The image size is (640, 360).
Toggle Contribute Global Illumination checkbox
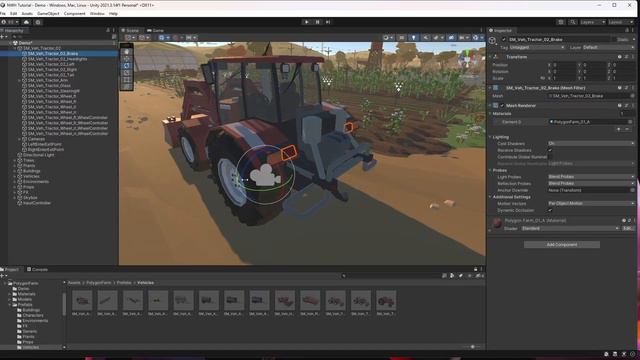click(550, 157)
